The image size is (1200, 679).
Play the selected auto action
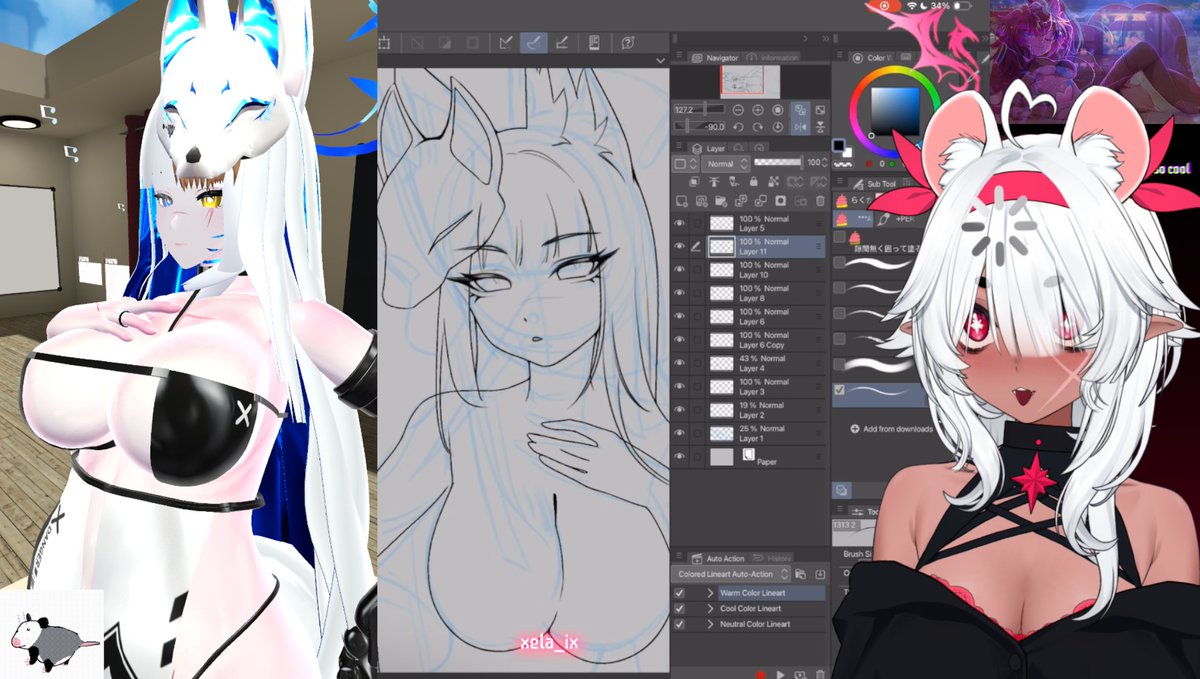click(x=780, y=674)
